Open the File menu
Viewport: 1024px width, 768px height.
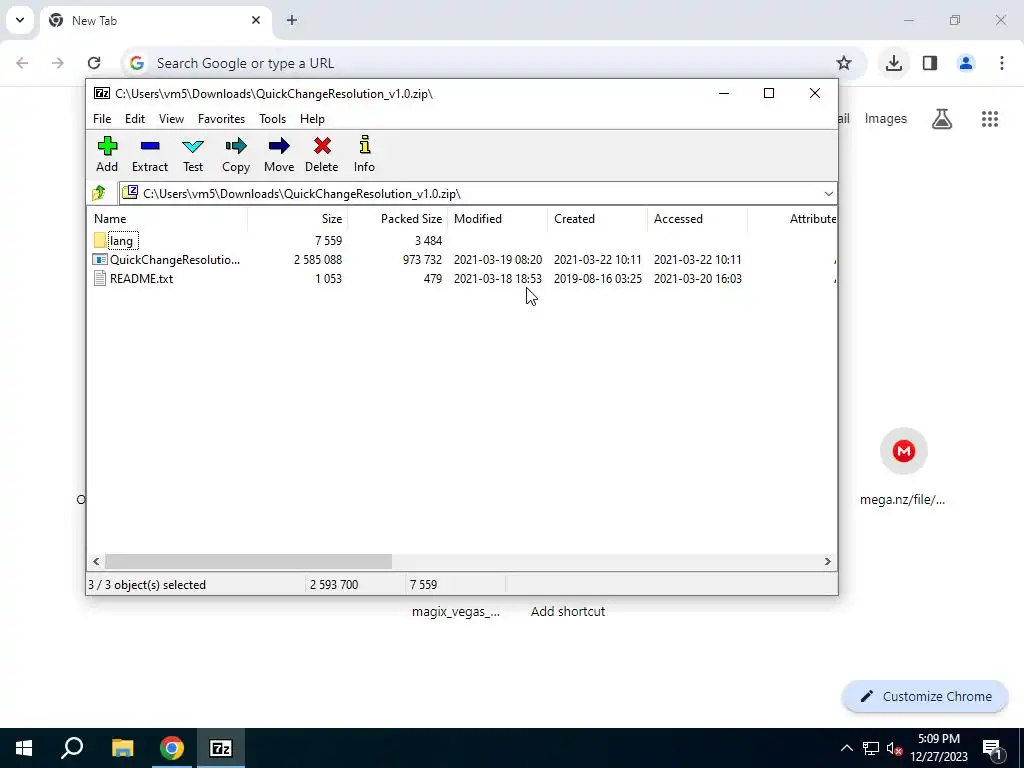pyautogui.click(x=102, y=119)
